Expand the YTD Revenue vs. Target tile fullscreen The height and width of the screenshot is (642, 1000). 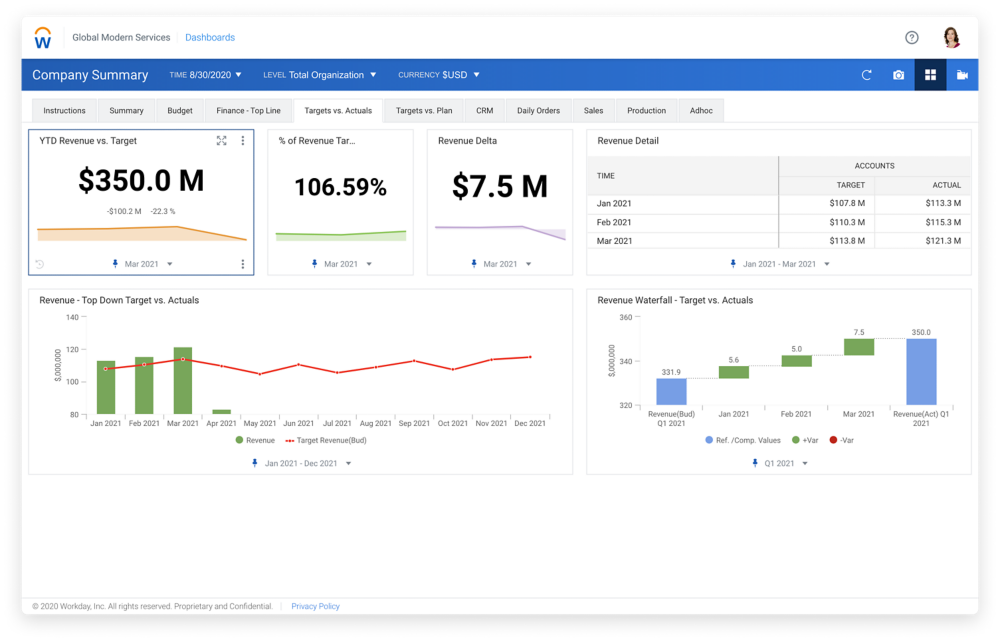point(221,141)
